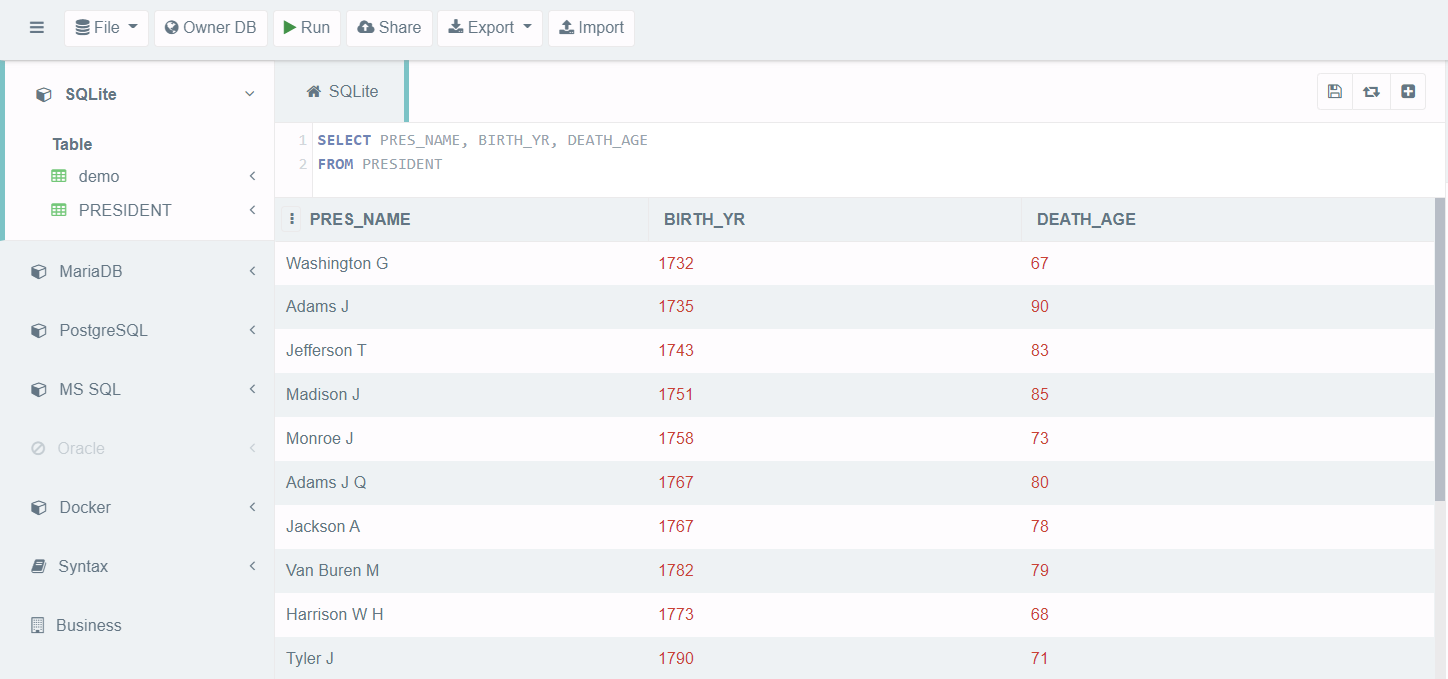Click the Import button

pyautogui.click(x=591, y=28)
